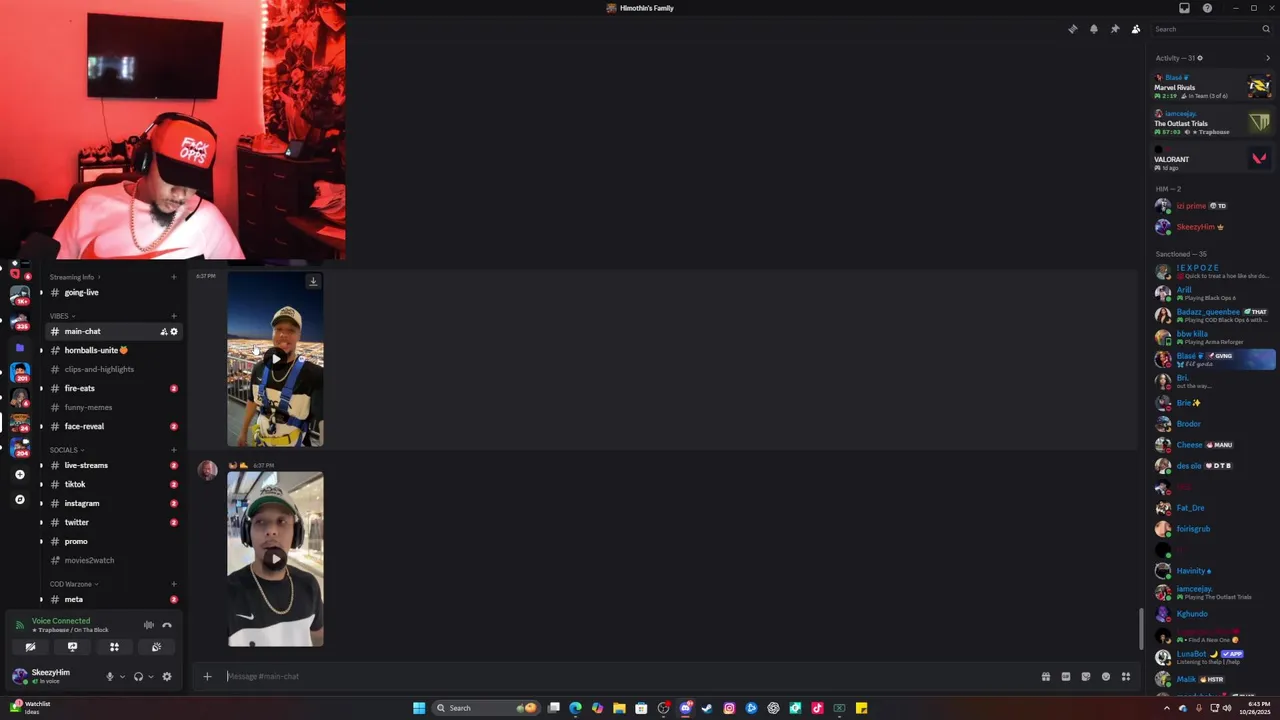Open The Outlast Trials activity card

point(1212,123)
